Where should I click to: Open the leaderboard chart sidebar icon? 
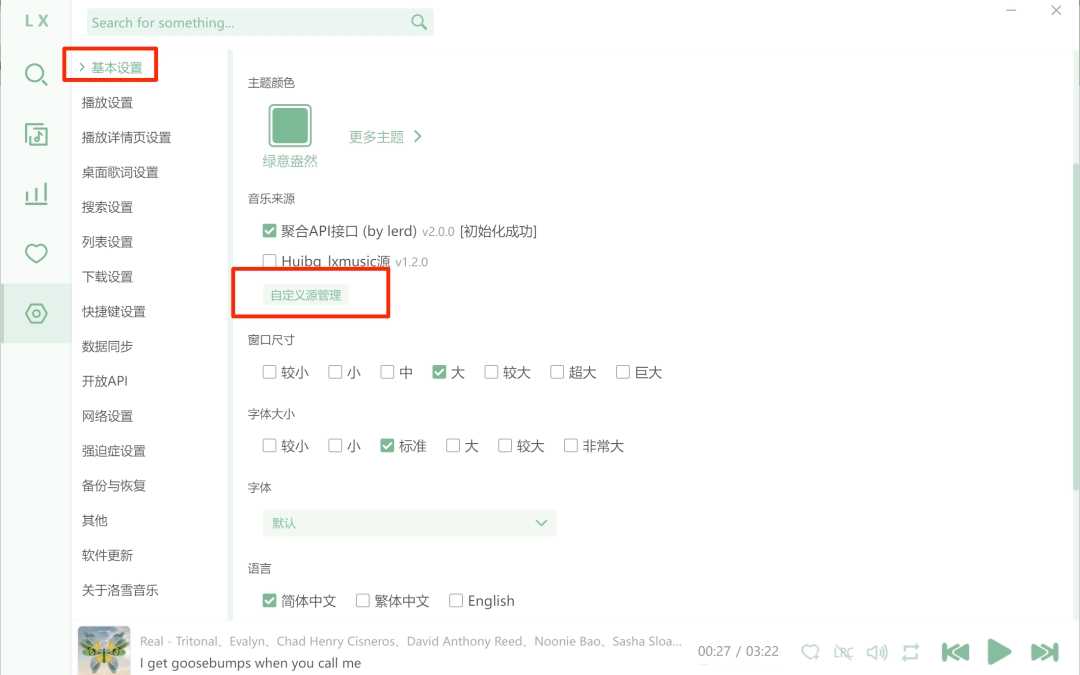36,194
